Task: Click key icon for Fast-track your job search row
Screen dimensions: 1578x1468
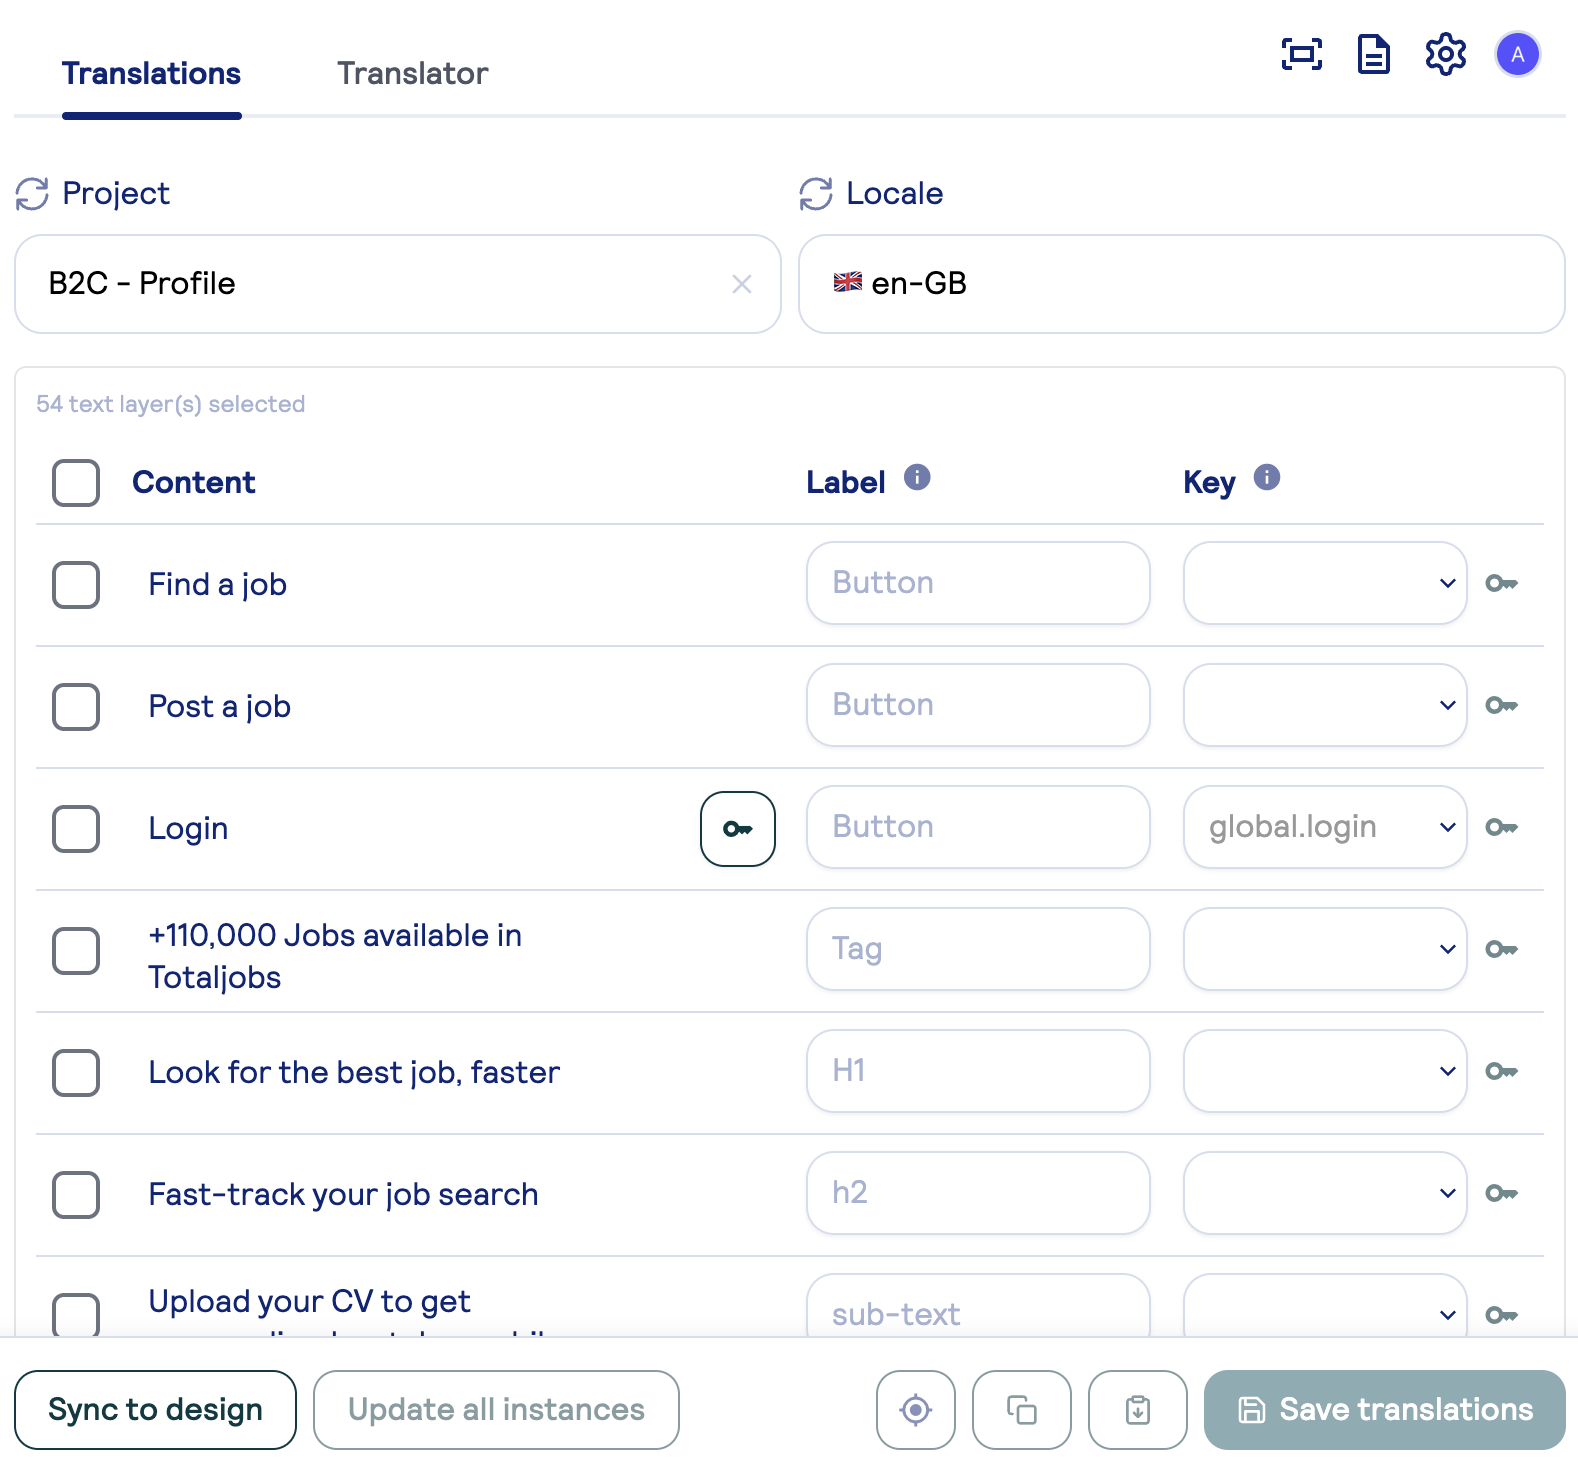Action: point(1502,1193)
